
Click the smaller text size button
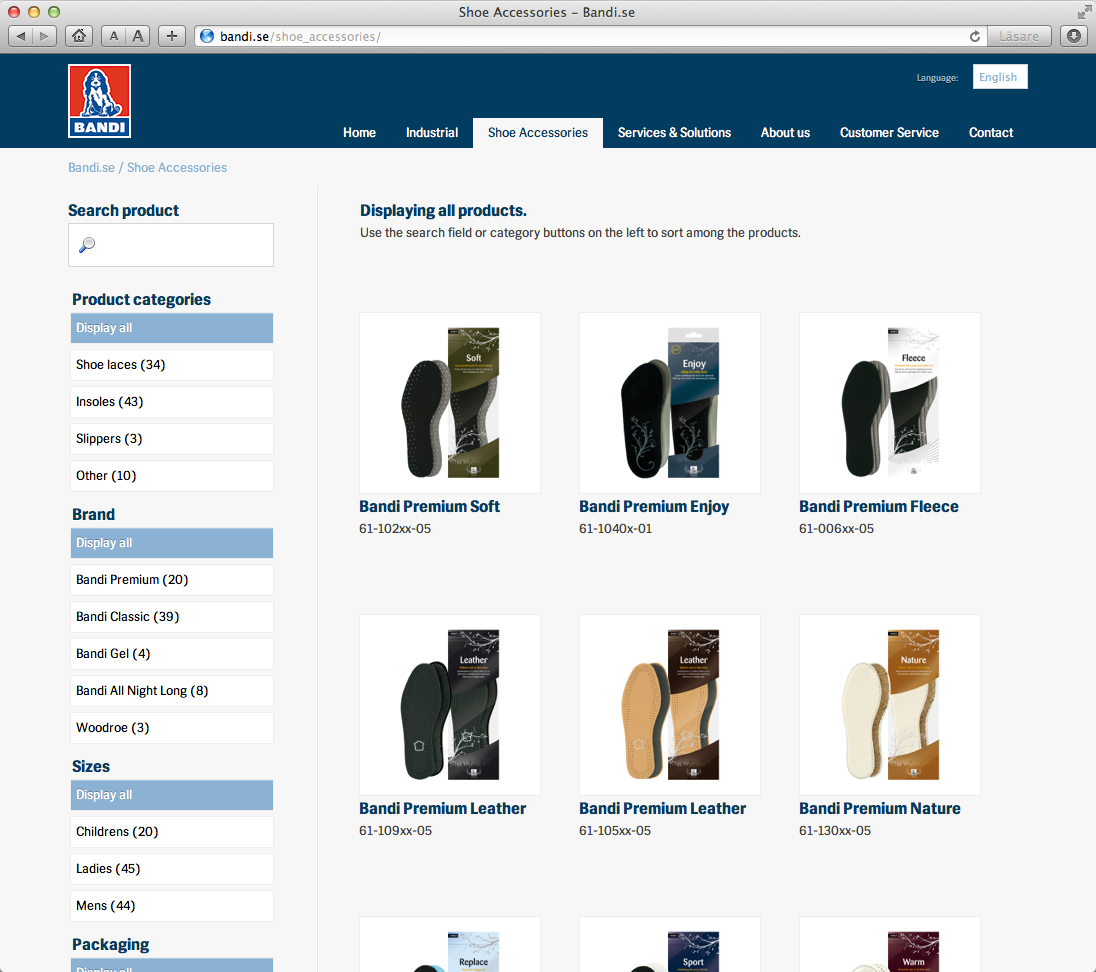114,36
